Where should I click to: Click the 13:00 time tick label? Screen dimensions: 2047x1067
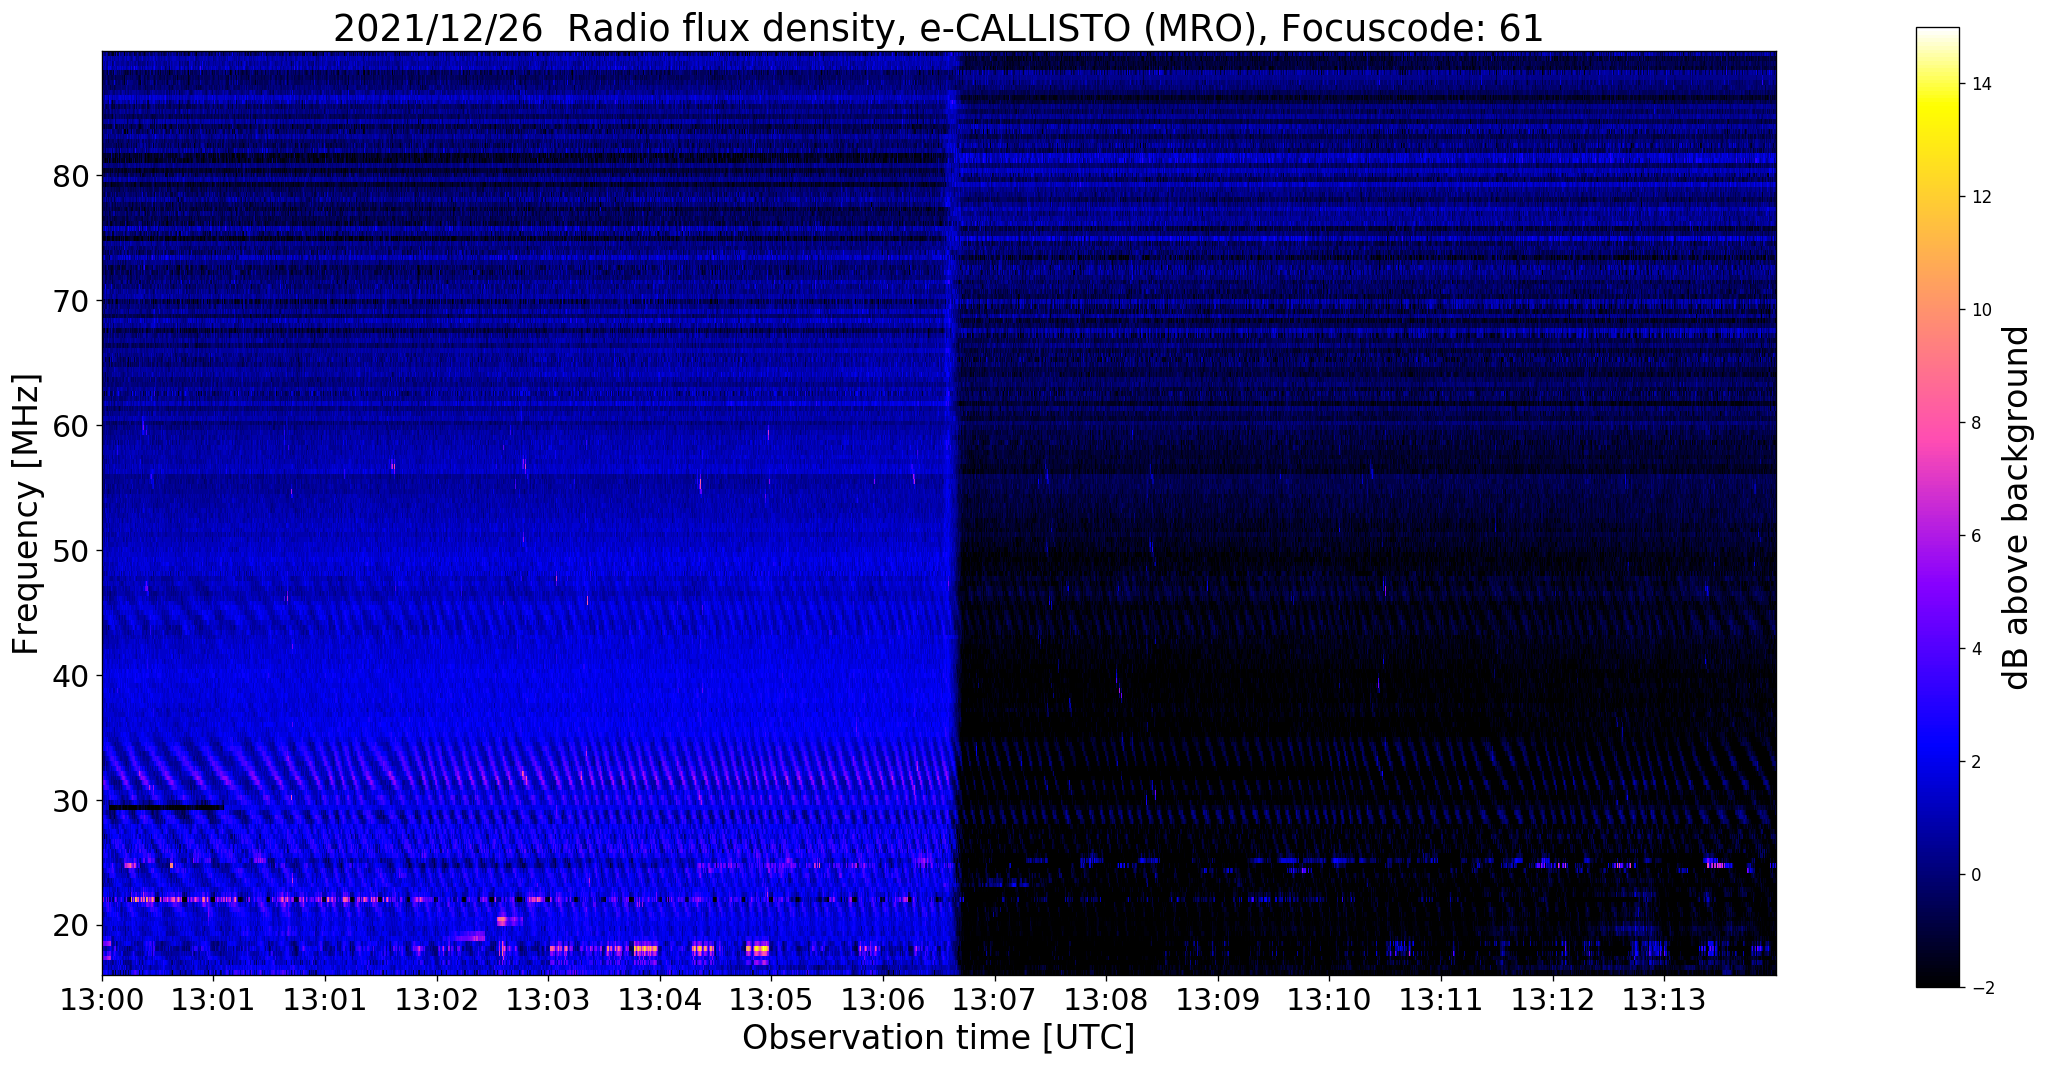(x=102, y=1000)
